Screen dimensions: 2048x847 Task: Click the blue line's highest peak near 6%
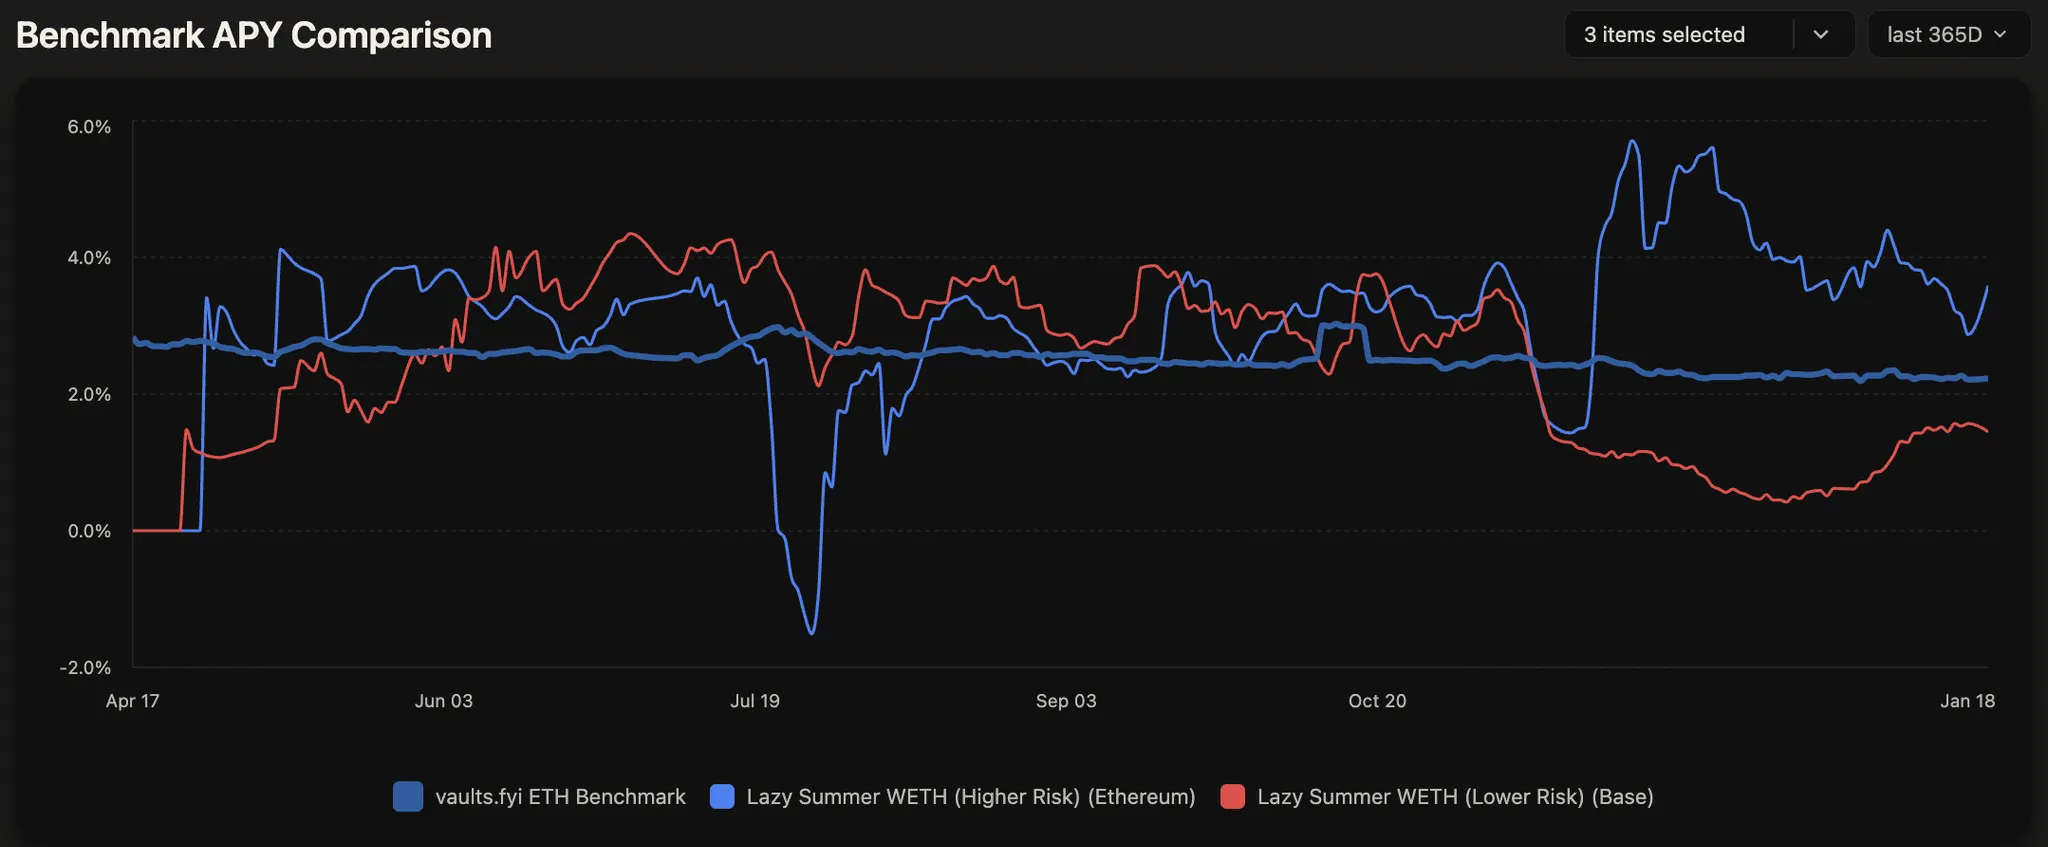pos(1633,141)
